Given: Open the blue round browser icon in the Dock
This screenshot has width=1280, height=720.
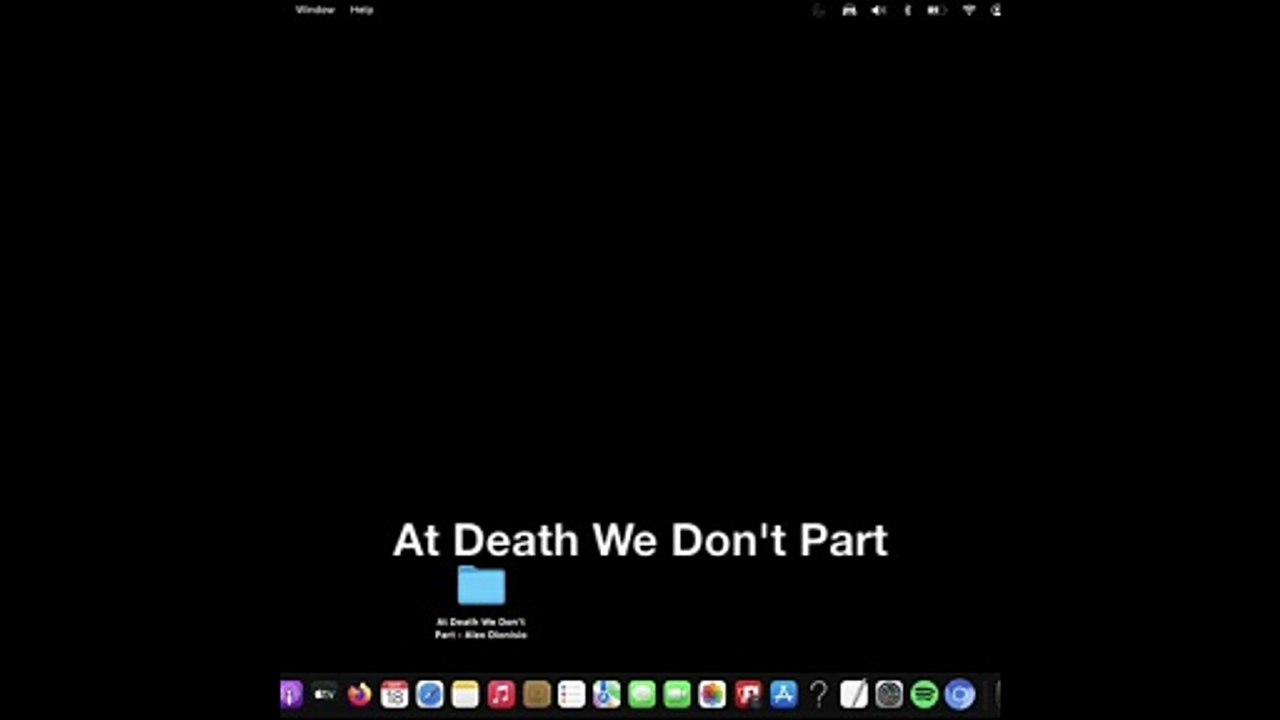Looking at the screenshot, I should (960, 694).
